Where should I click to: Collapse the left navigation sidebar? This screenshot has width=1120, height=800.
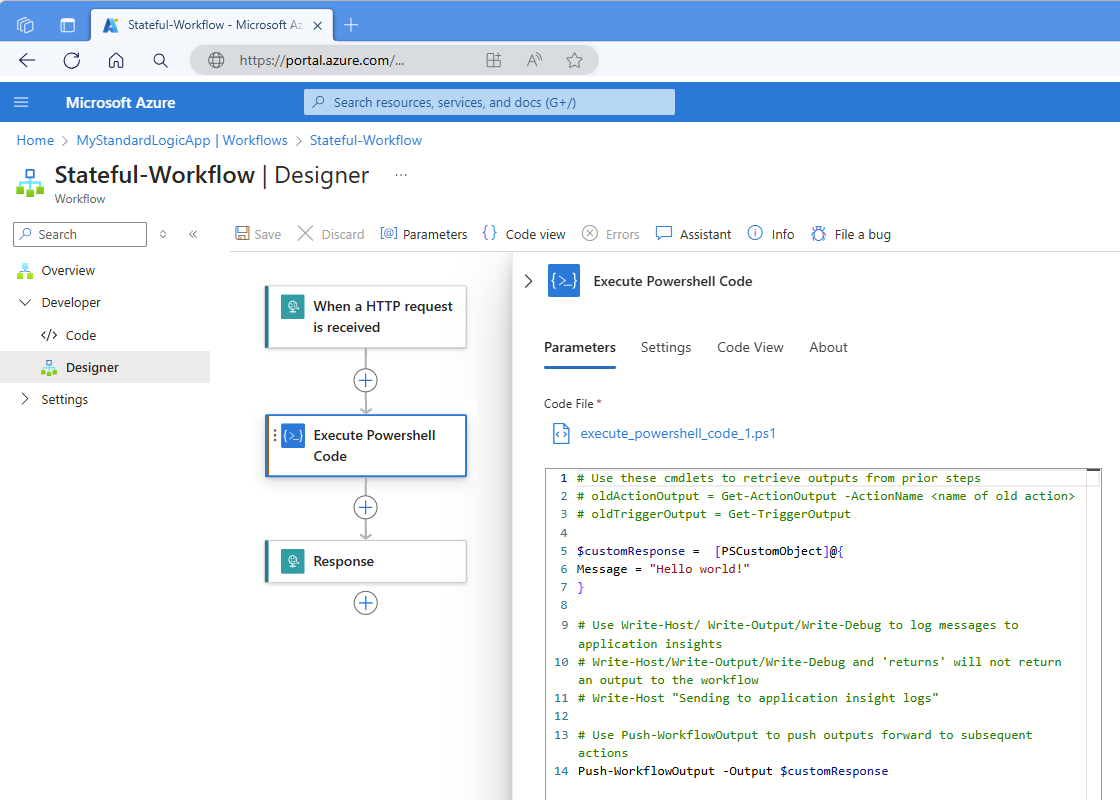pos(193,233)
